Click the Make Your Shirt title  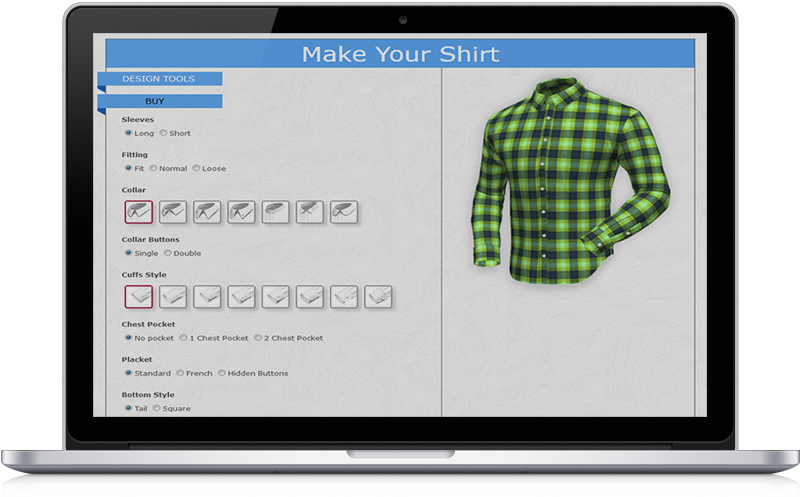(x=401, y=54)
